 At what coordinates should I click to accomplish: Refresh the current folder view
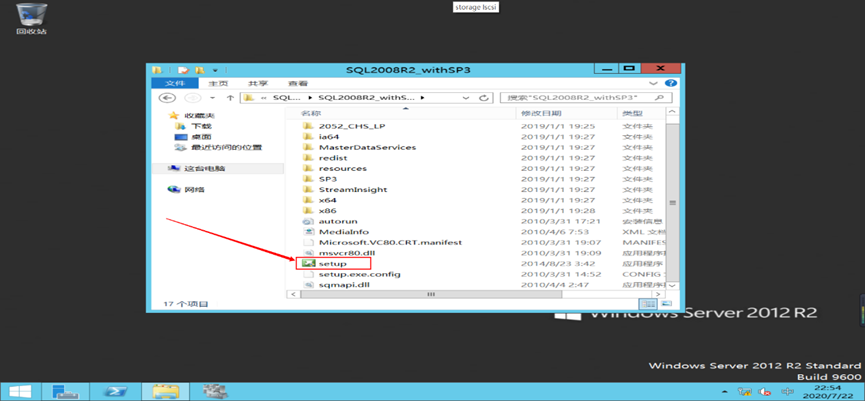483,98
